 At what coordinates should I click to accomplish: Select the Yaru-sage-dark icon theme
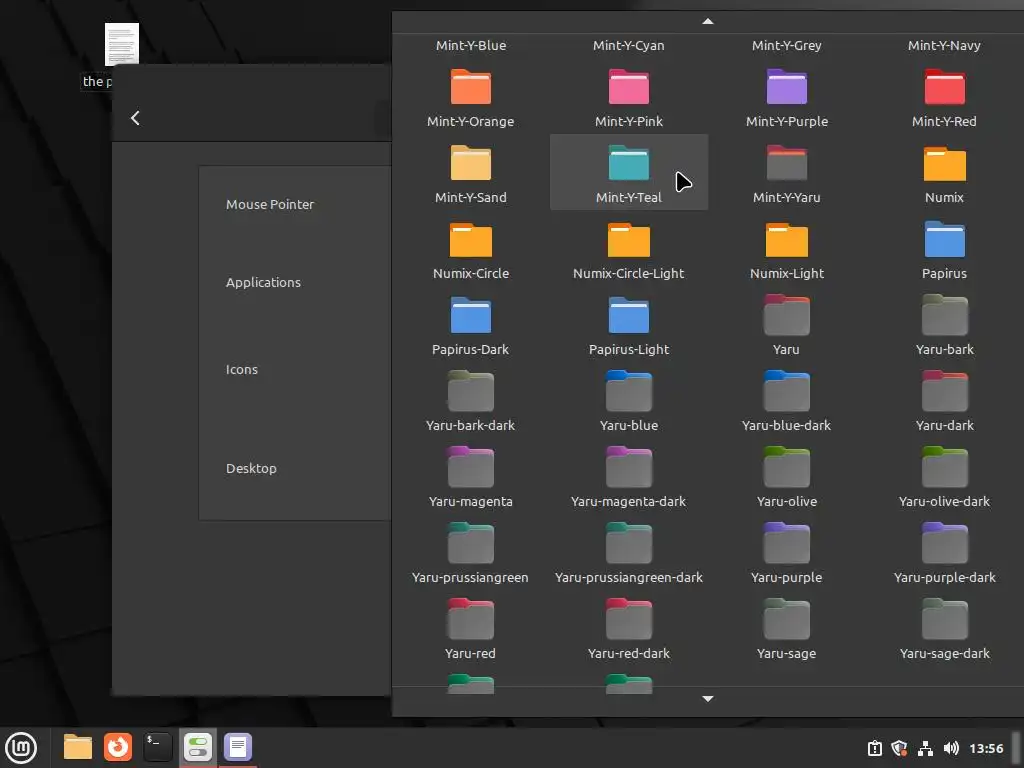944,629
